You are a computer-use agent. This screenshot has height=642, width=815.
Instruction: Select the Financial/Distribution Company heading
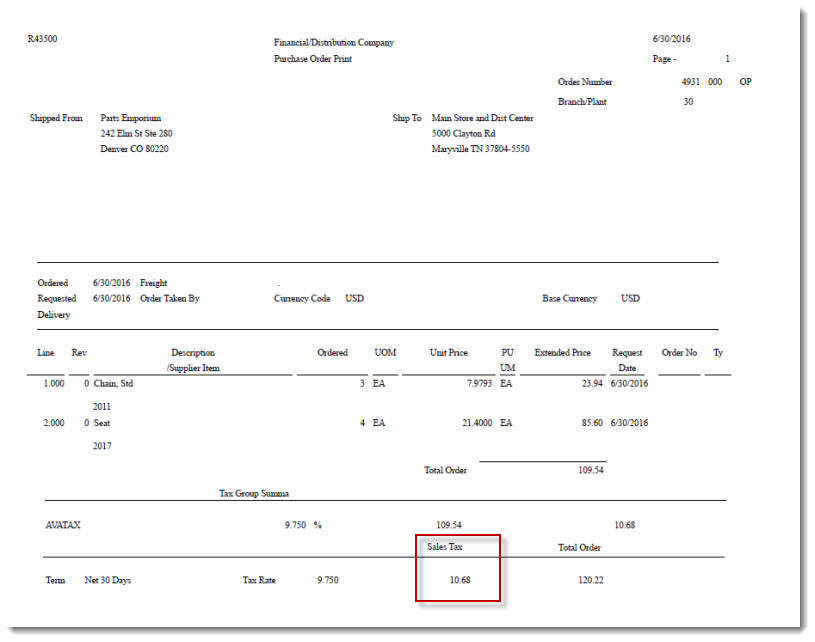click(x=333, y=43)
